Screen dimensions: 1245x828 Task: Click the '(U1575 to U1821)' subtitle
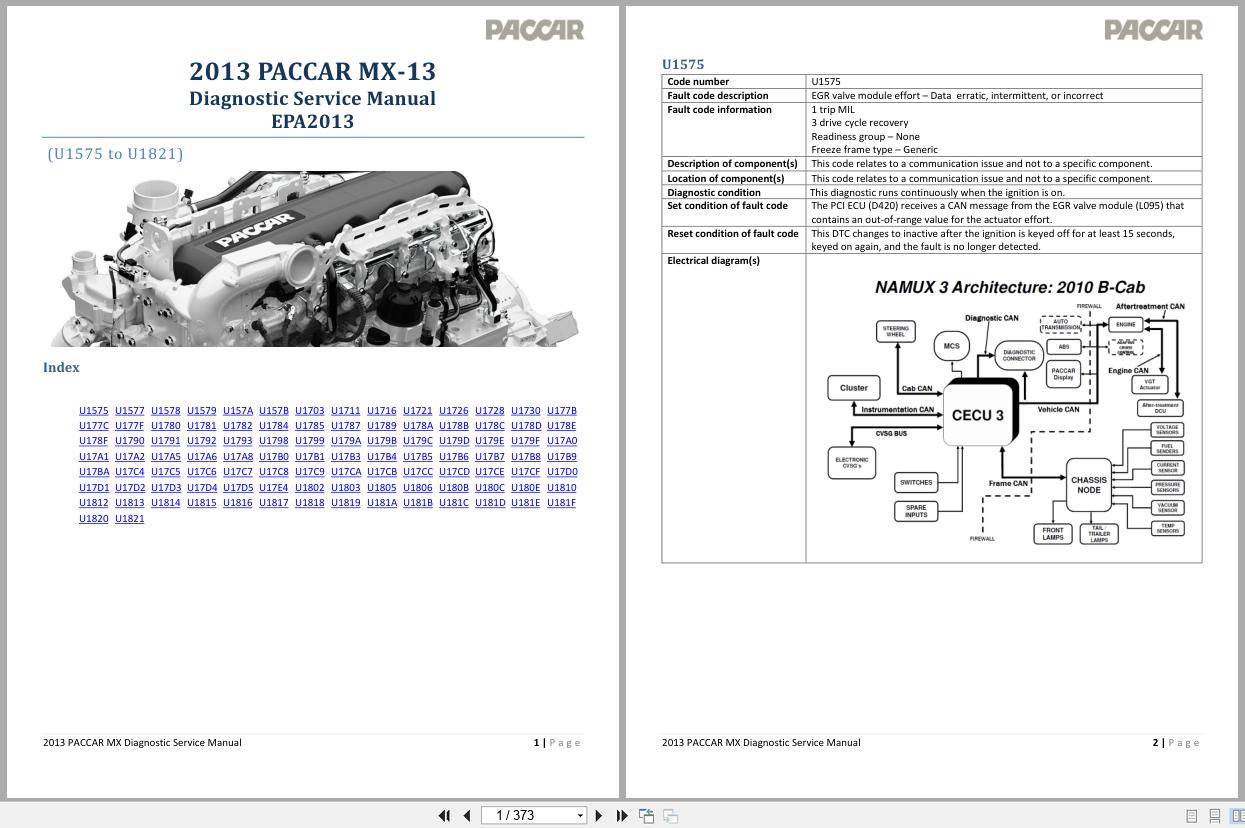coord(115,153)
